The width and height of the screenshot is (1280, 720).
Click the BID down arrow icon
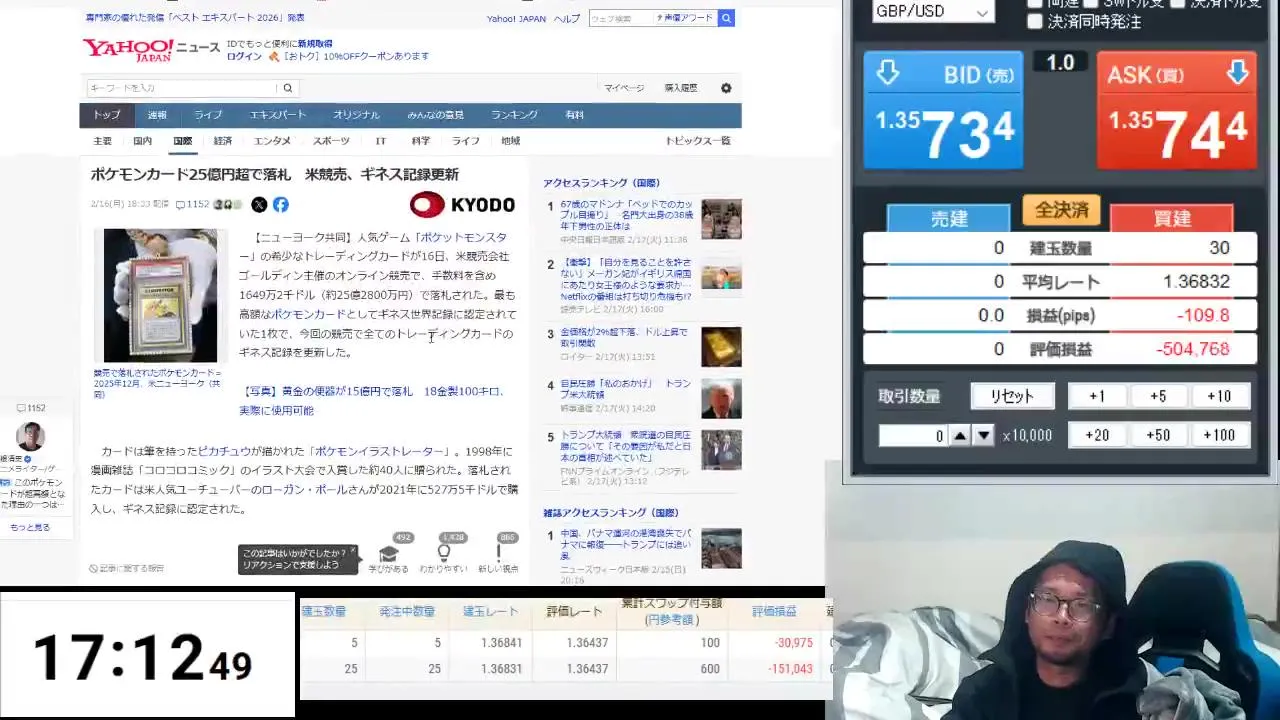[887, 73]
